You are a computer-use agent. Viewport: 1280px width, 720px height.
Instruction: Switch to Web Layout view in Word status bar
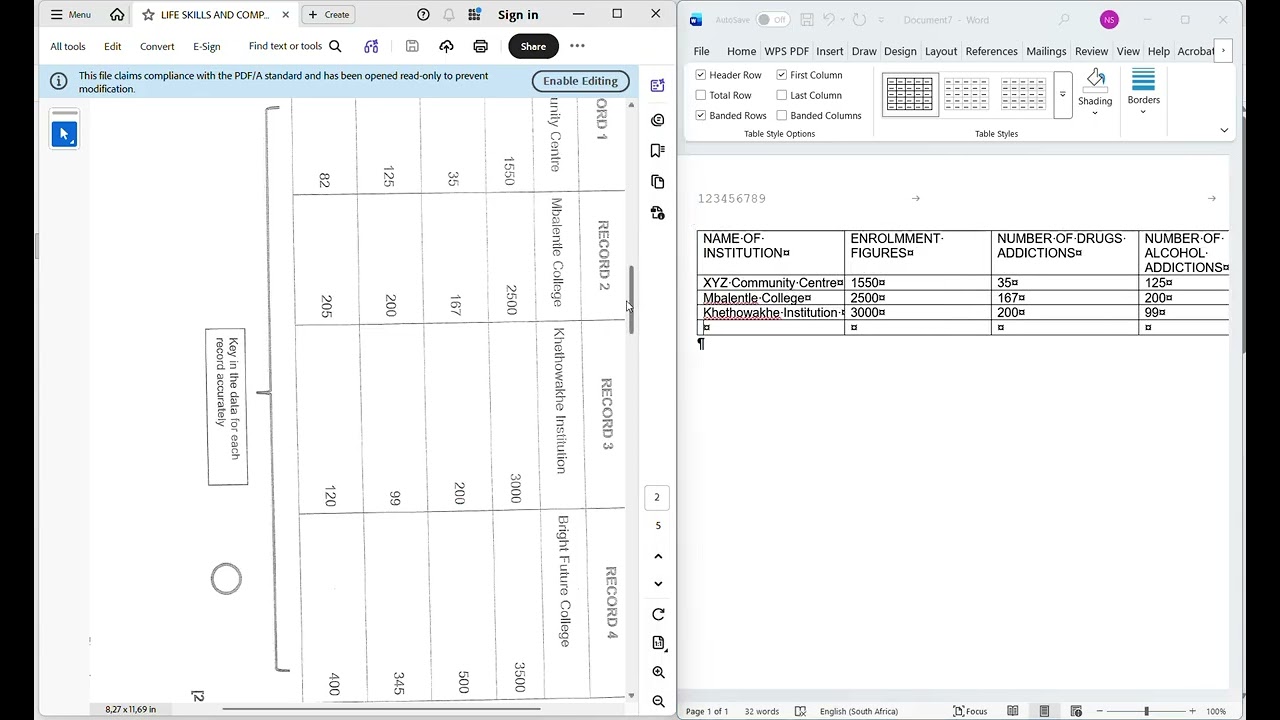click(1076, 711)
